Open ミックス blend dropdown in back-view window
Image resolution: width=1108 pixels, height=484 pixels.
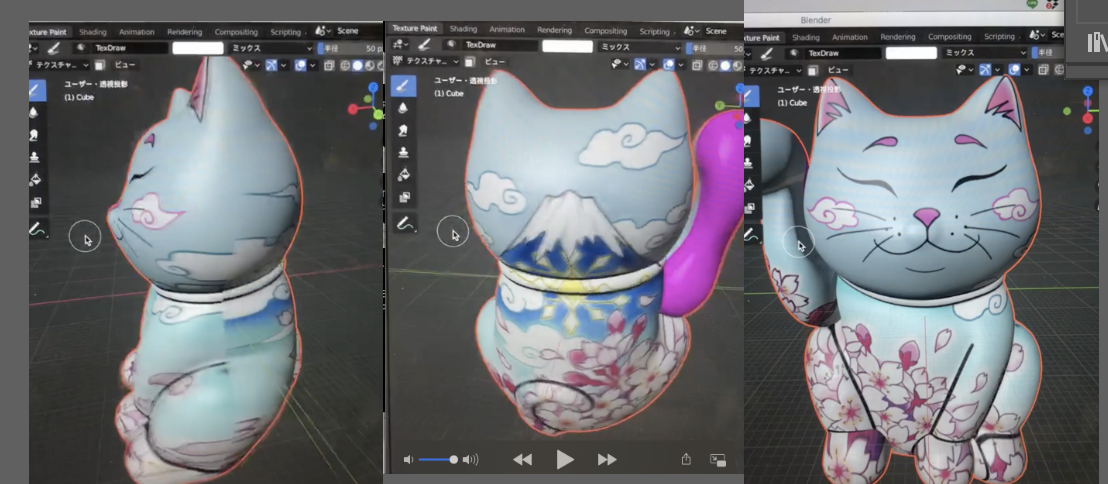(641, 46)
